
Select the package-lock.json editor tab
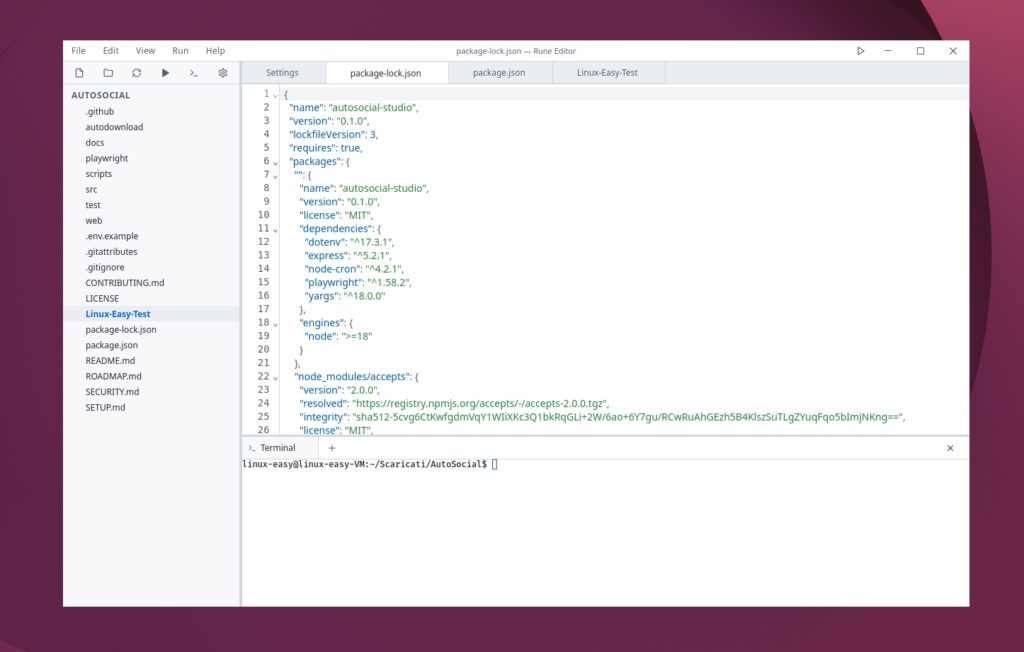386,73
